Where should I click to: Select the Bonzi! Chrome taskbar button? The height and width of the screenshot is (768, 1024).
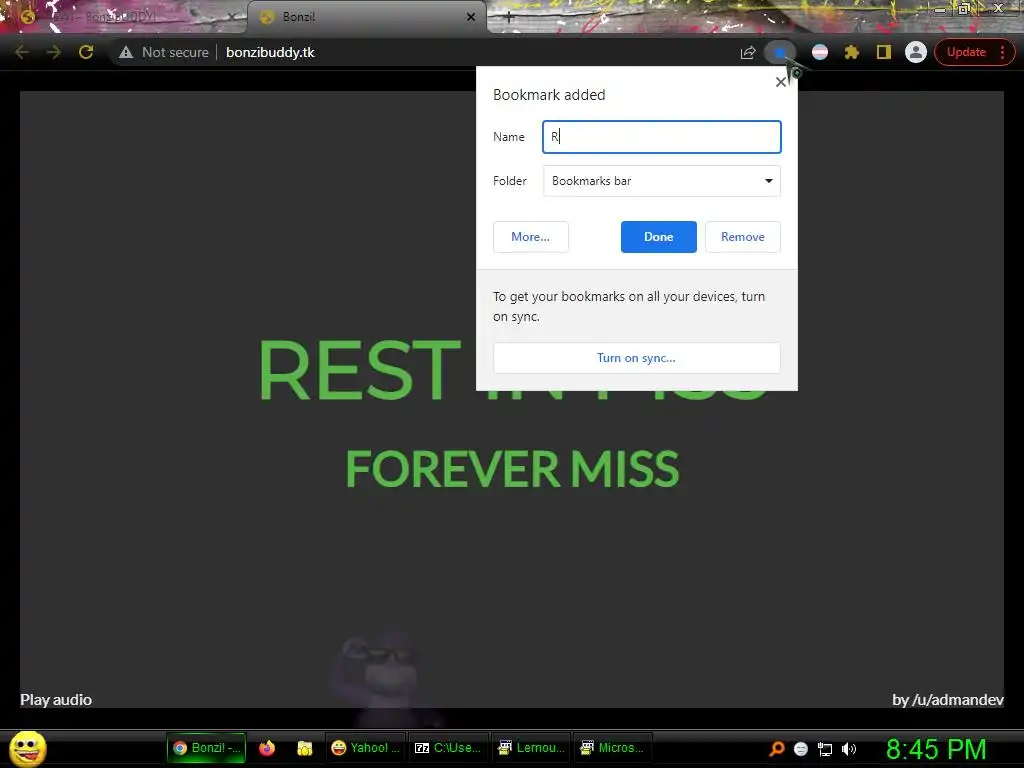click(207, 748)
